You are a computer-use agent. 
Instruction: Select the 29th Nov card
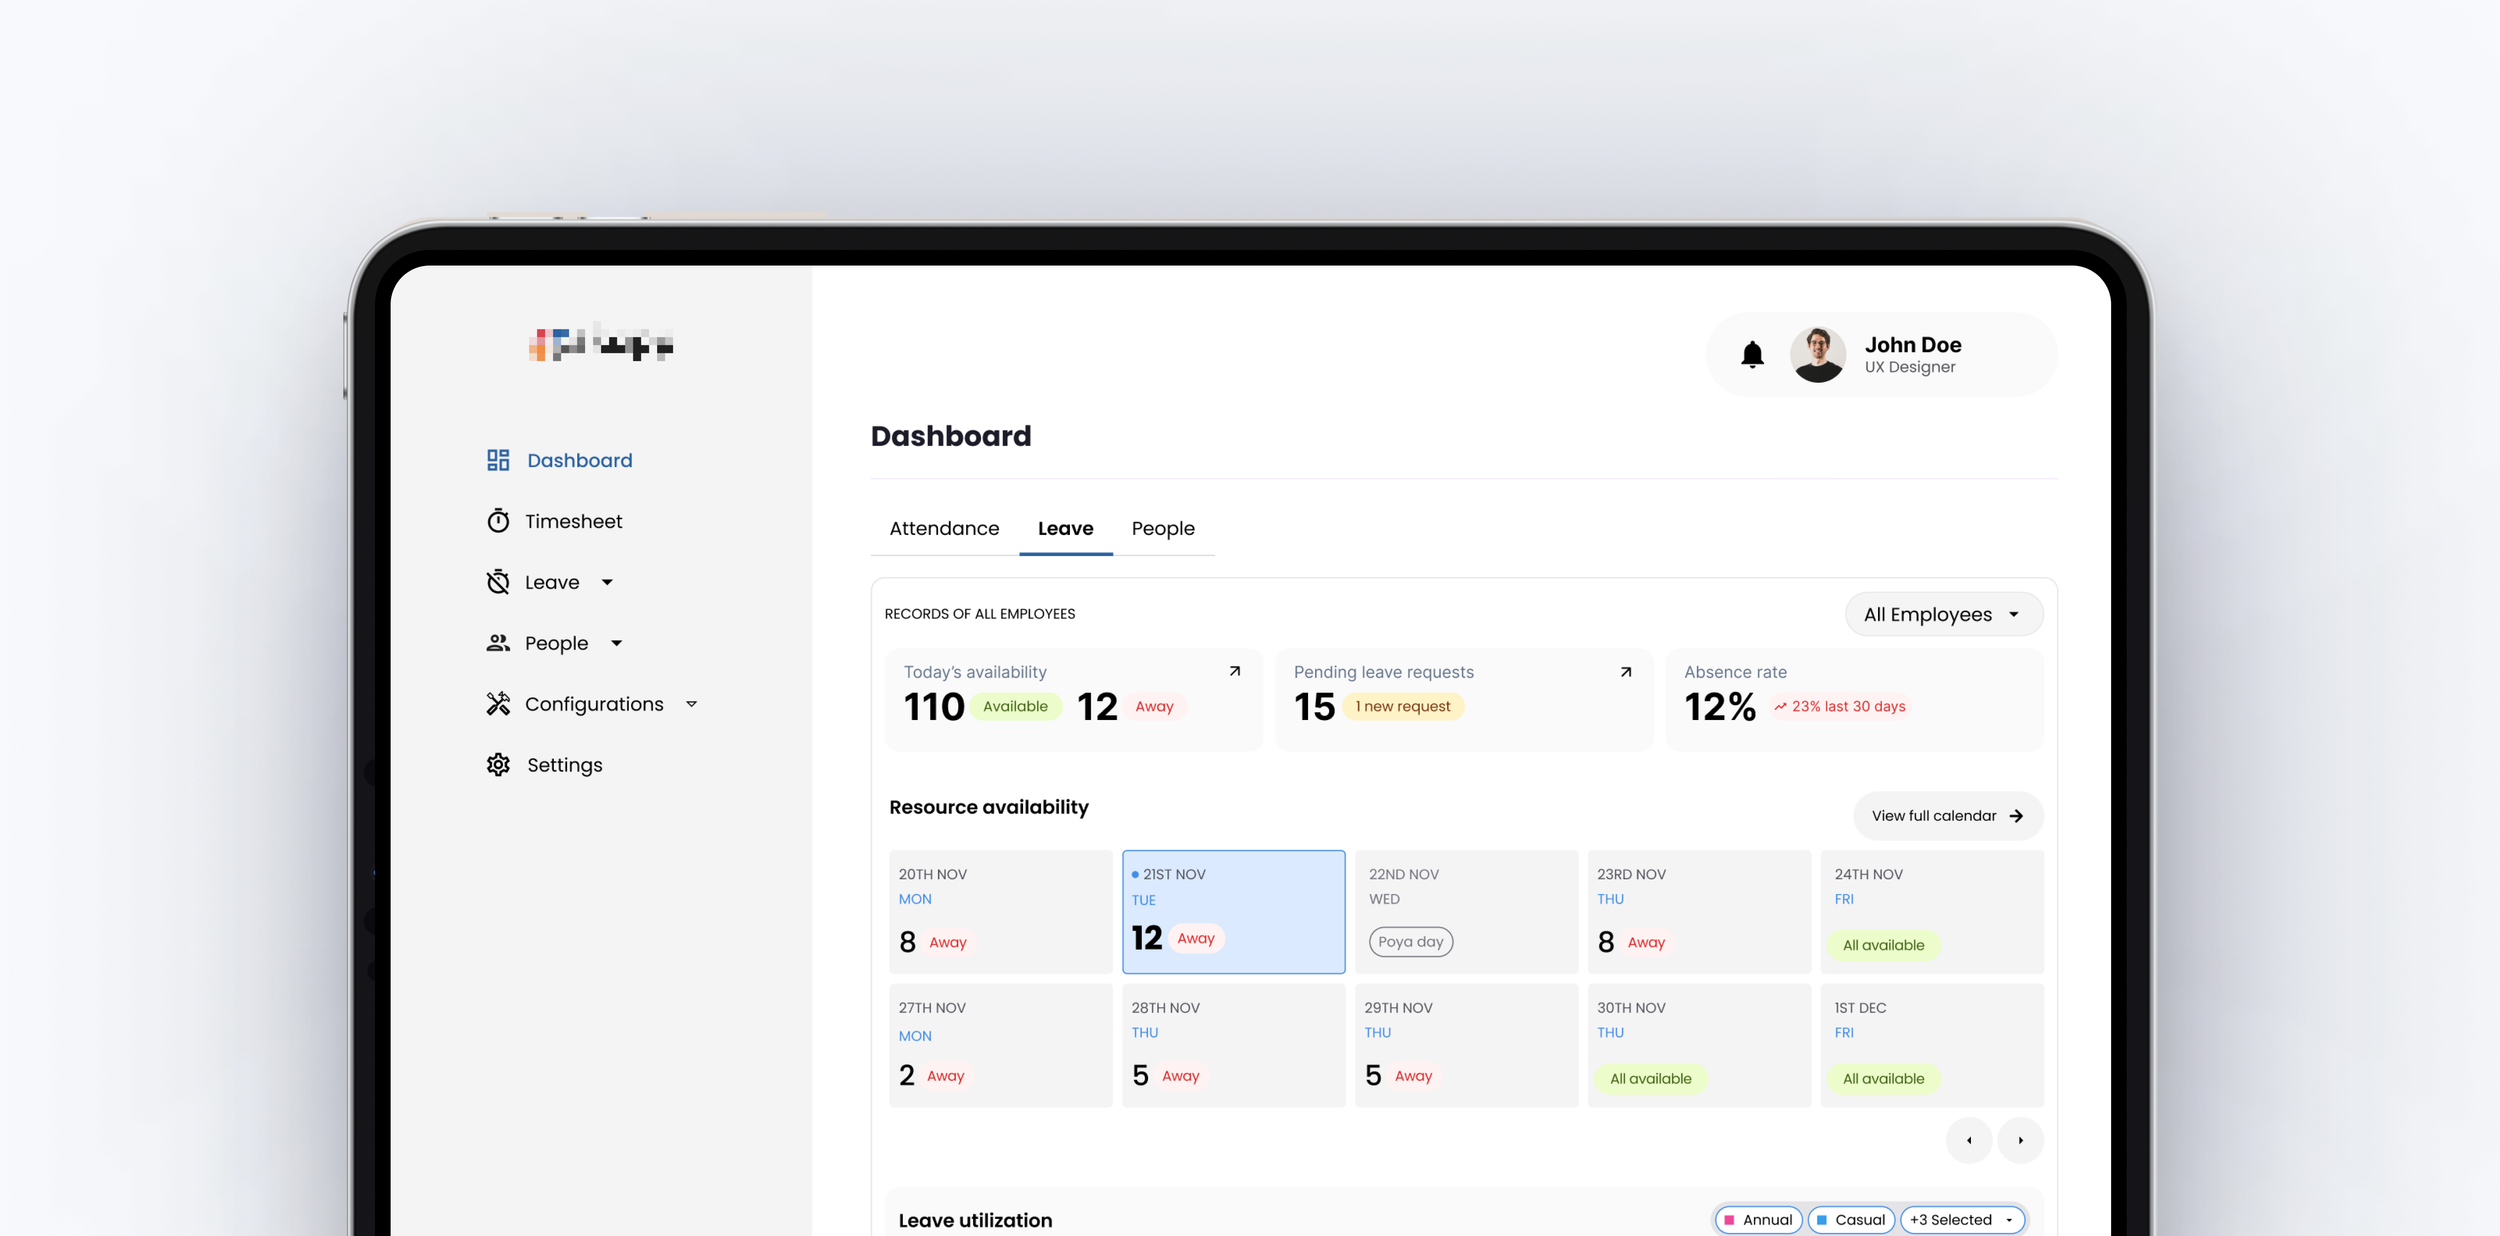(x=1466, y=1045)
